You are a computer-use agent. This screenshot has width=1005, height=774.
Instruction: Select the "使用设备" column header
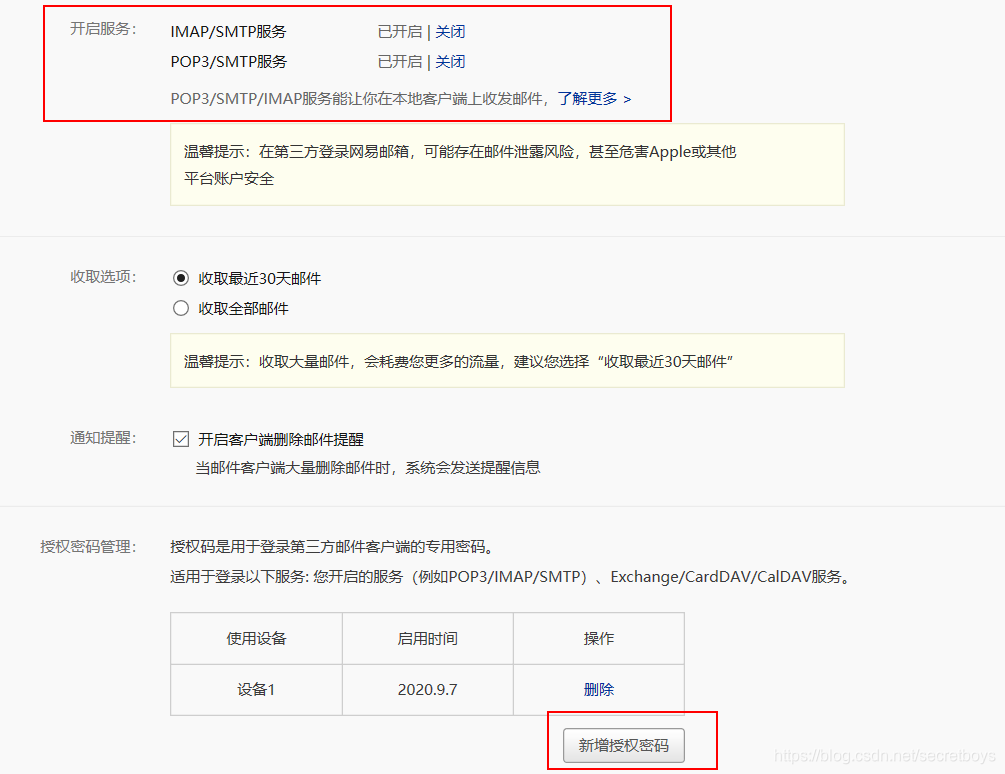(255, 637)
